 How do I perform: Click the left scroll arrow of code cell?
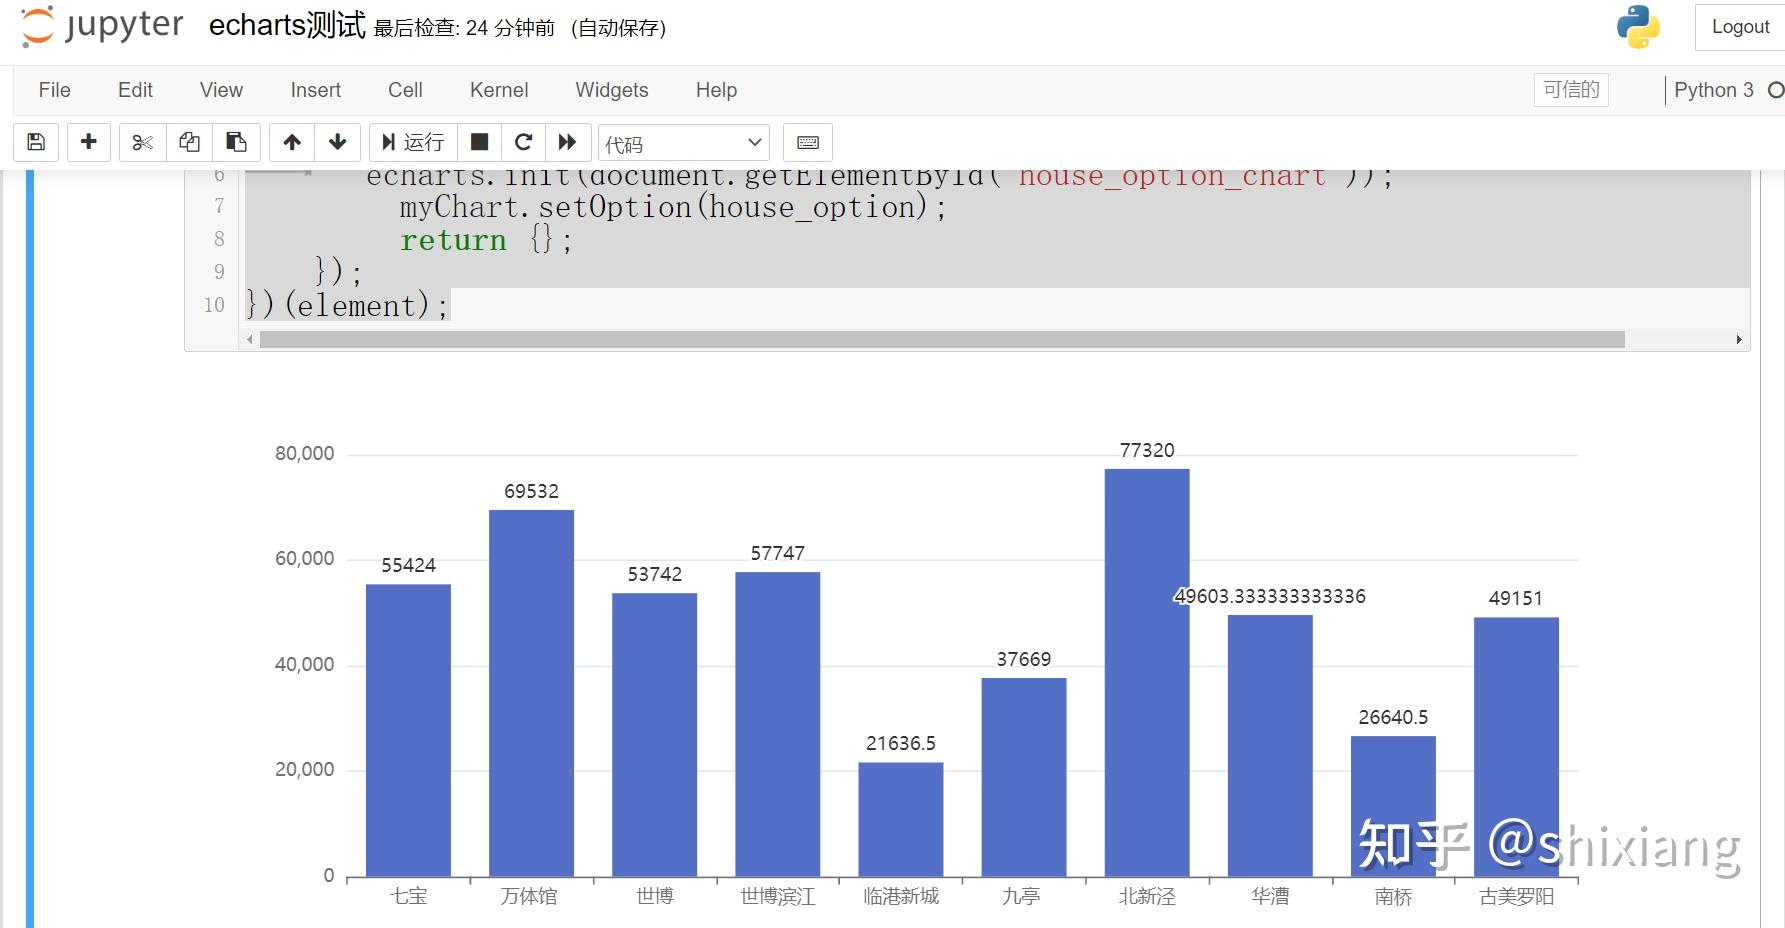tap(250, 340)
